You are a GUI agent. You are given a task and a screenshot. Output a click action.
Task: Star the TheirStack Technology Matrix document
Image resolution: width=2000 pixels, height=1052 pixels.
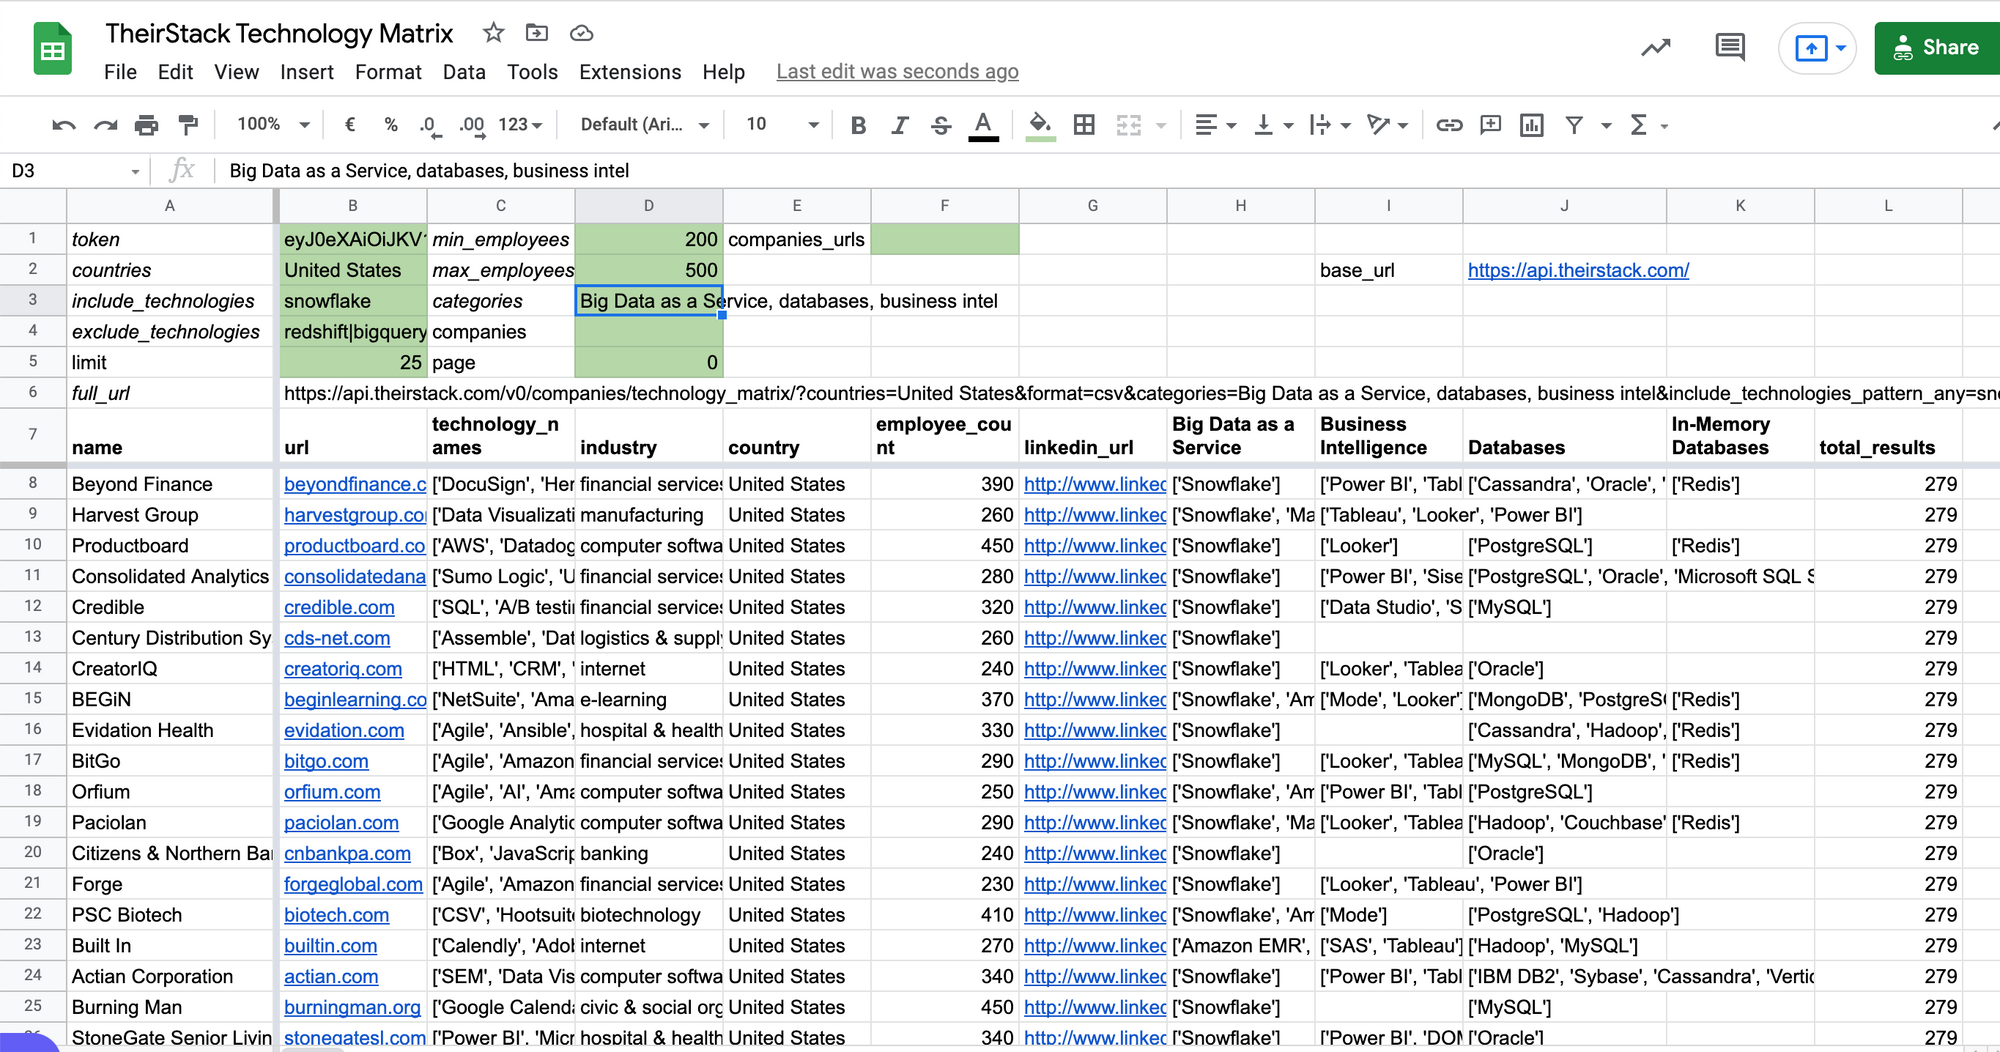coord(493,33)
